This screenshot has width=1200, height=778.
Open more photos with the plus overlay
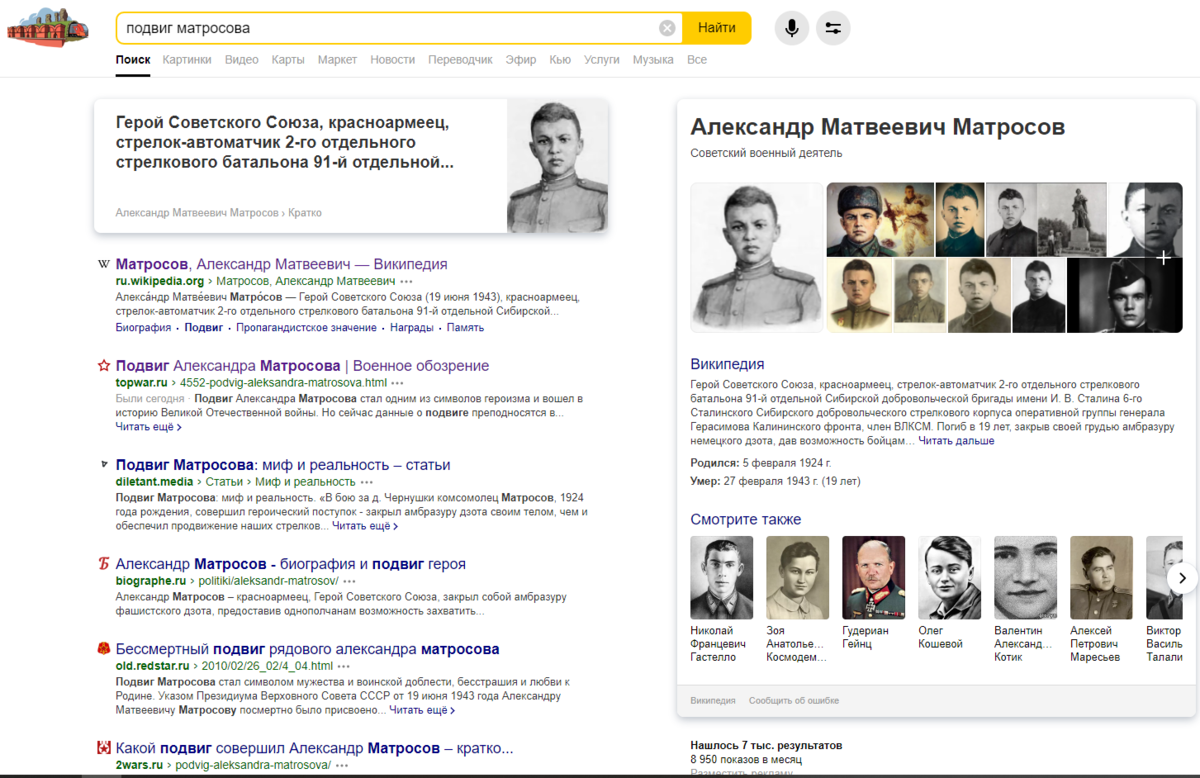click(x=1163, y=258)
